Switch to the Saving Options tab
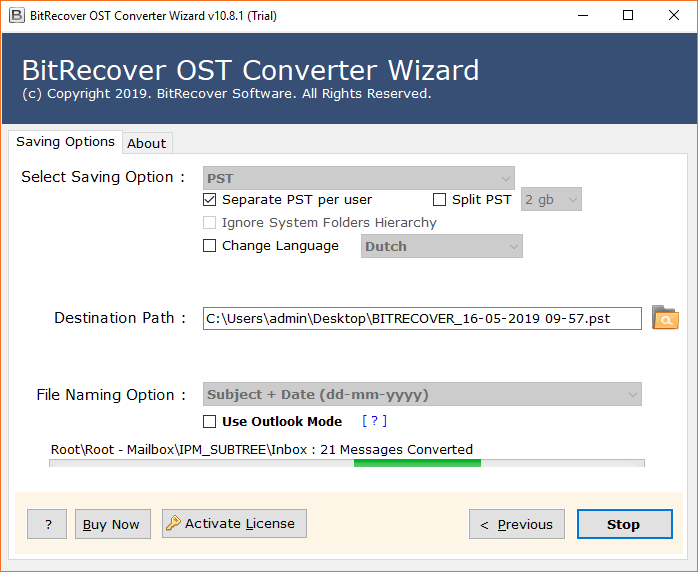Image resolution: width=698 pixels, height=572 pixels. pos(65,142)
